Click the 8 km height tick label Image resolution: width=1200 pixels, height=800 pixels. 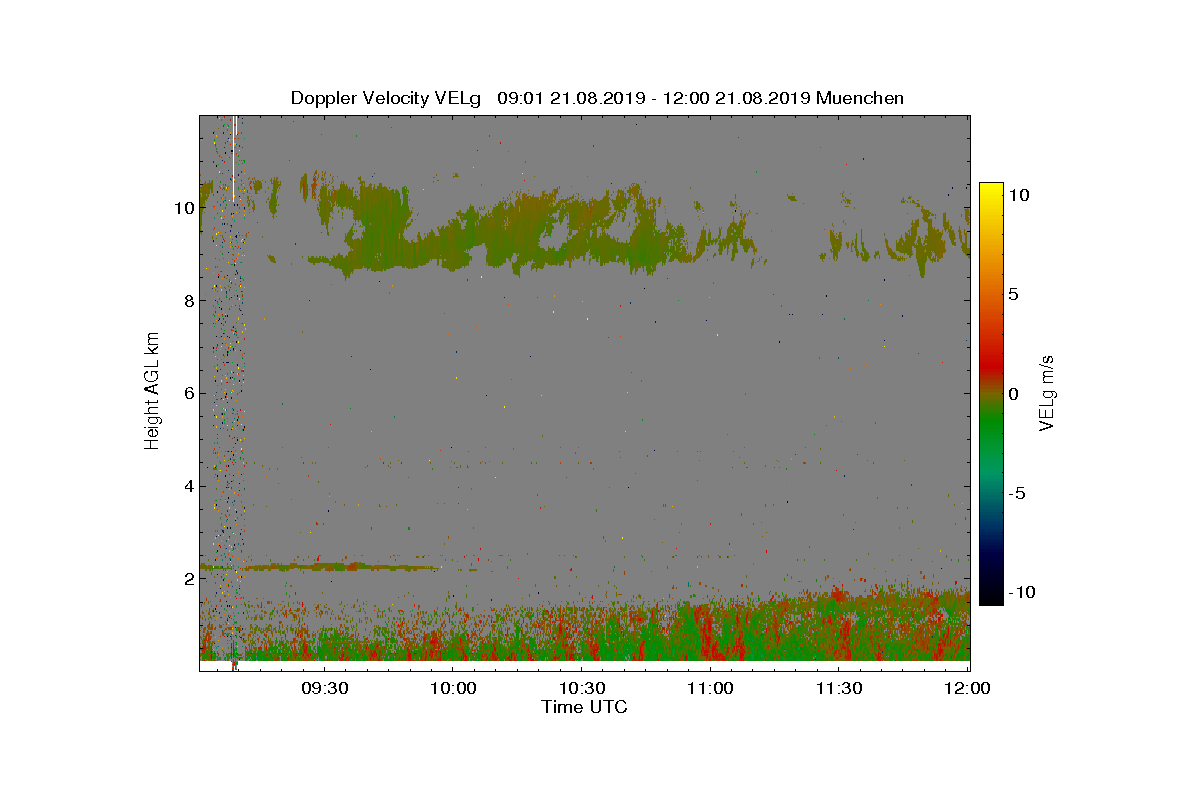click(186, 301)
